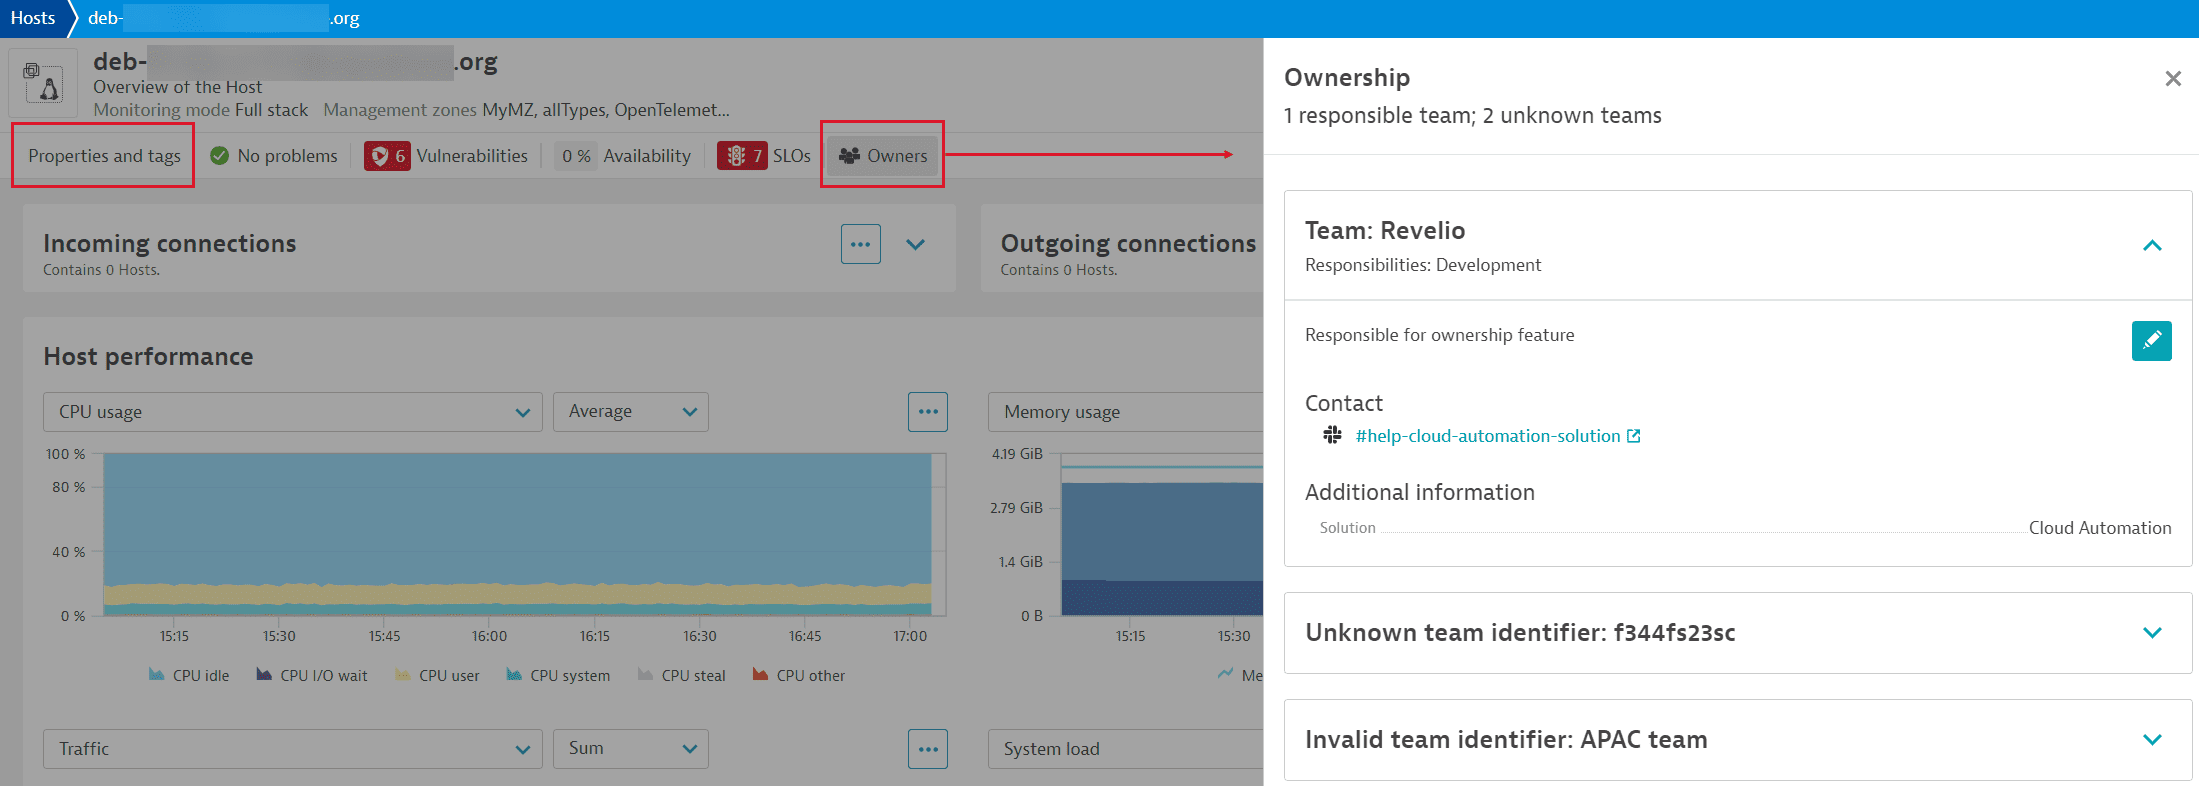
Task: Open the CPU usage metric dropdown
Action: coord(292,412)
